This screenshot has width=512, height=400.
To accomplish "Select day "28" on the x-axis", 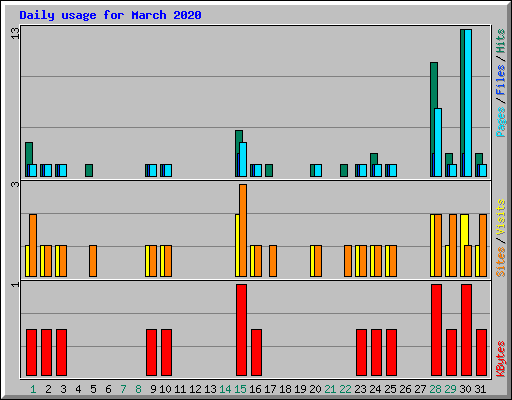I will (435, 389).
